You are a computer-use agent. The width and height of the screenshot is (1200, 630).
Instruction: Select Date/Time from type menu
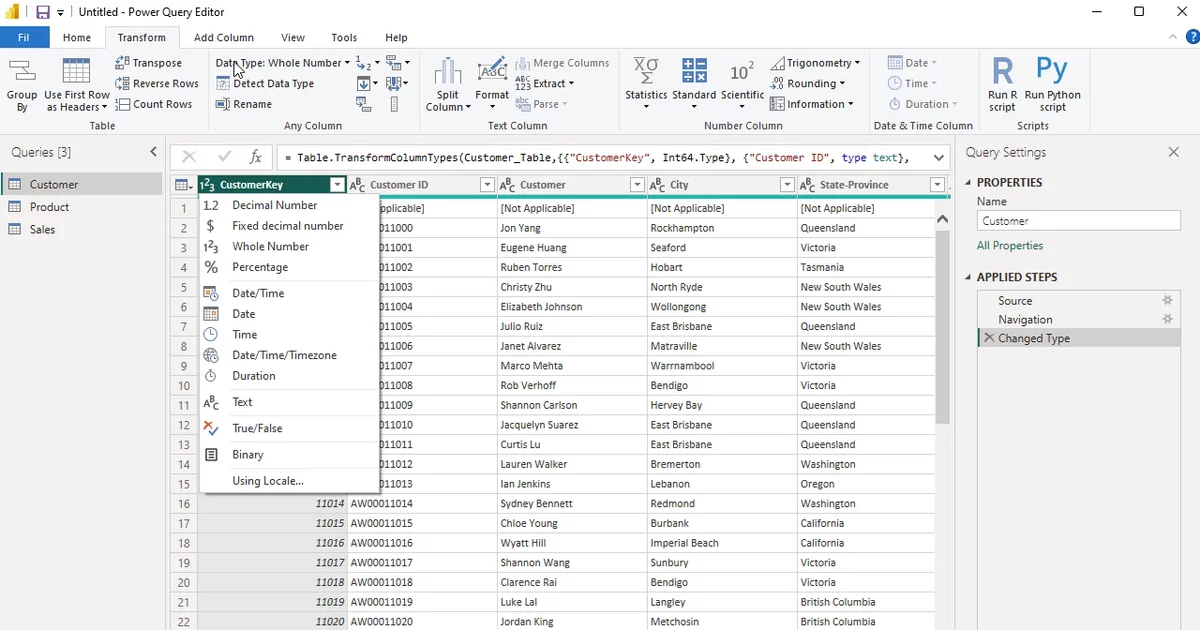[289, 293]
